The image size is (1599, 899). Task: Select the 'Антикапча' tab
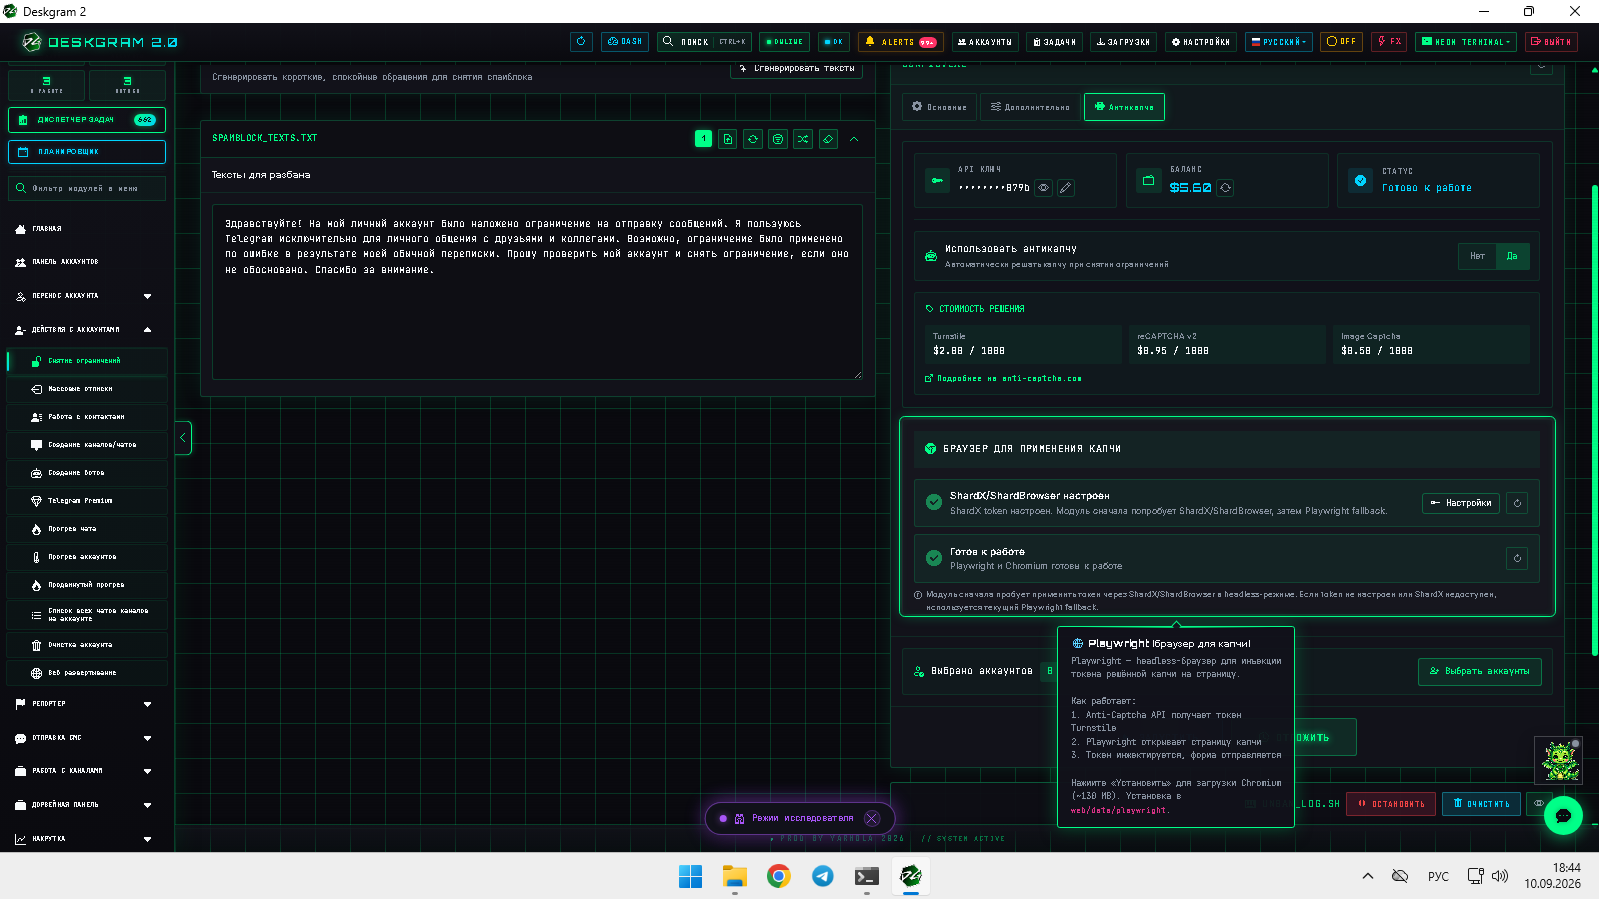[1124, 107]
